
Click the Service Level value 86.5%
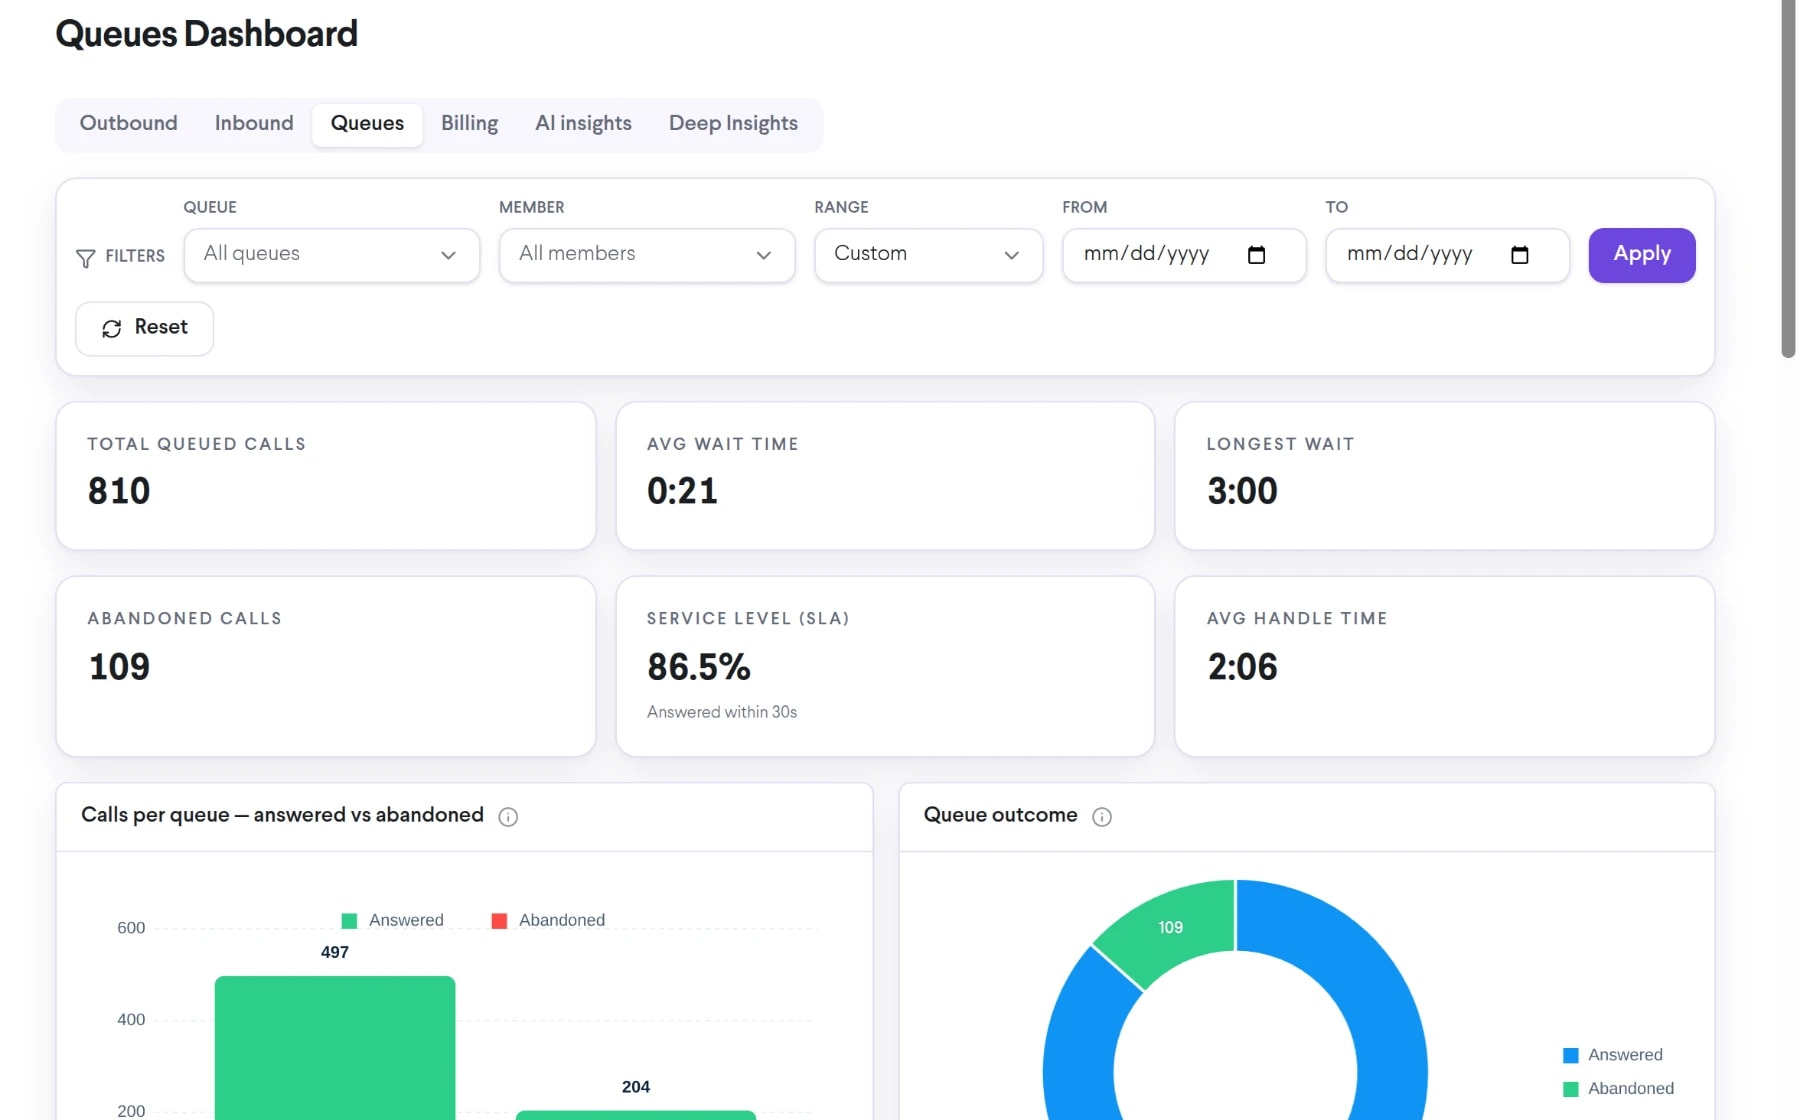(699, 667)
